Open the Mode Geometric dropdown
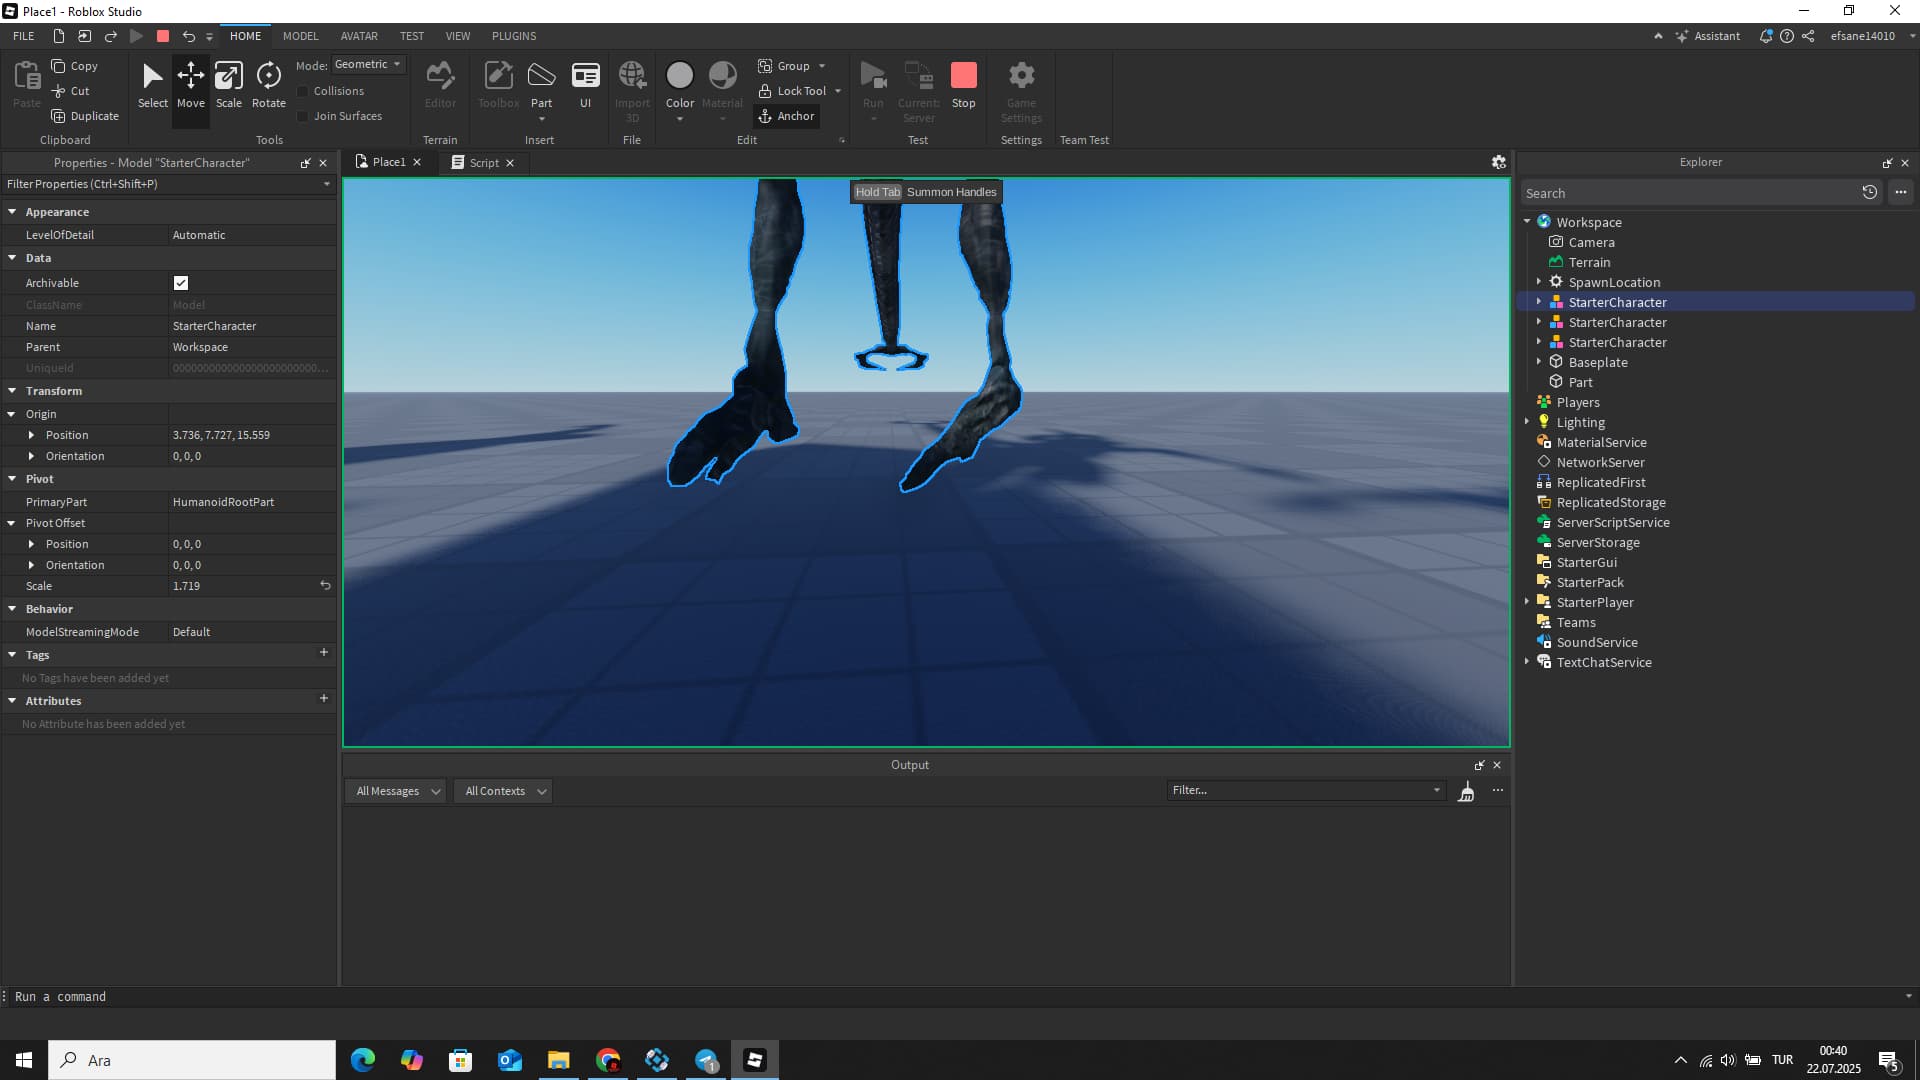The image size is (1920, 1080). click(x=368, y=64)
